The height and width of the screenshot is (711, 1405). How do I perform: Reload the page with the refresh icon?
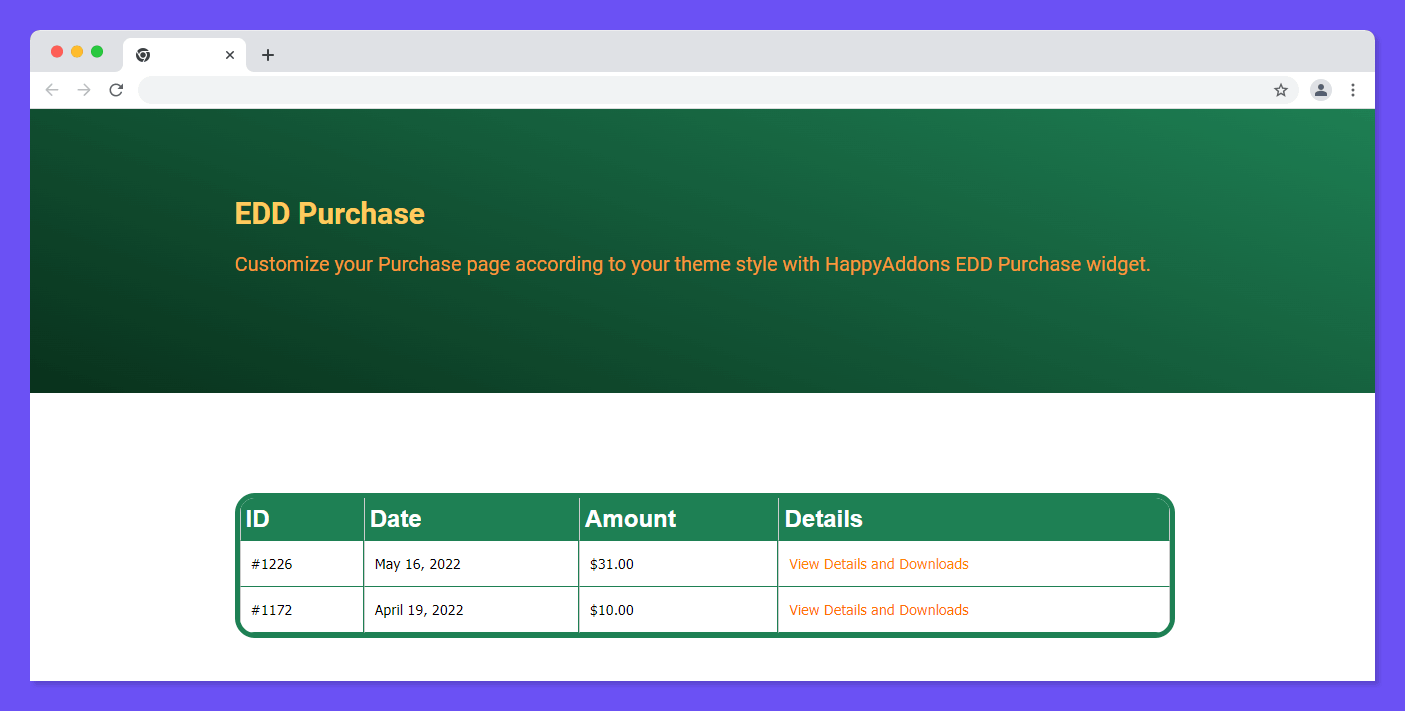[x=116, y=90]
